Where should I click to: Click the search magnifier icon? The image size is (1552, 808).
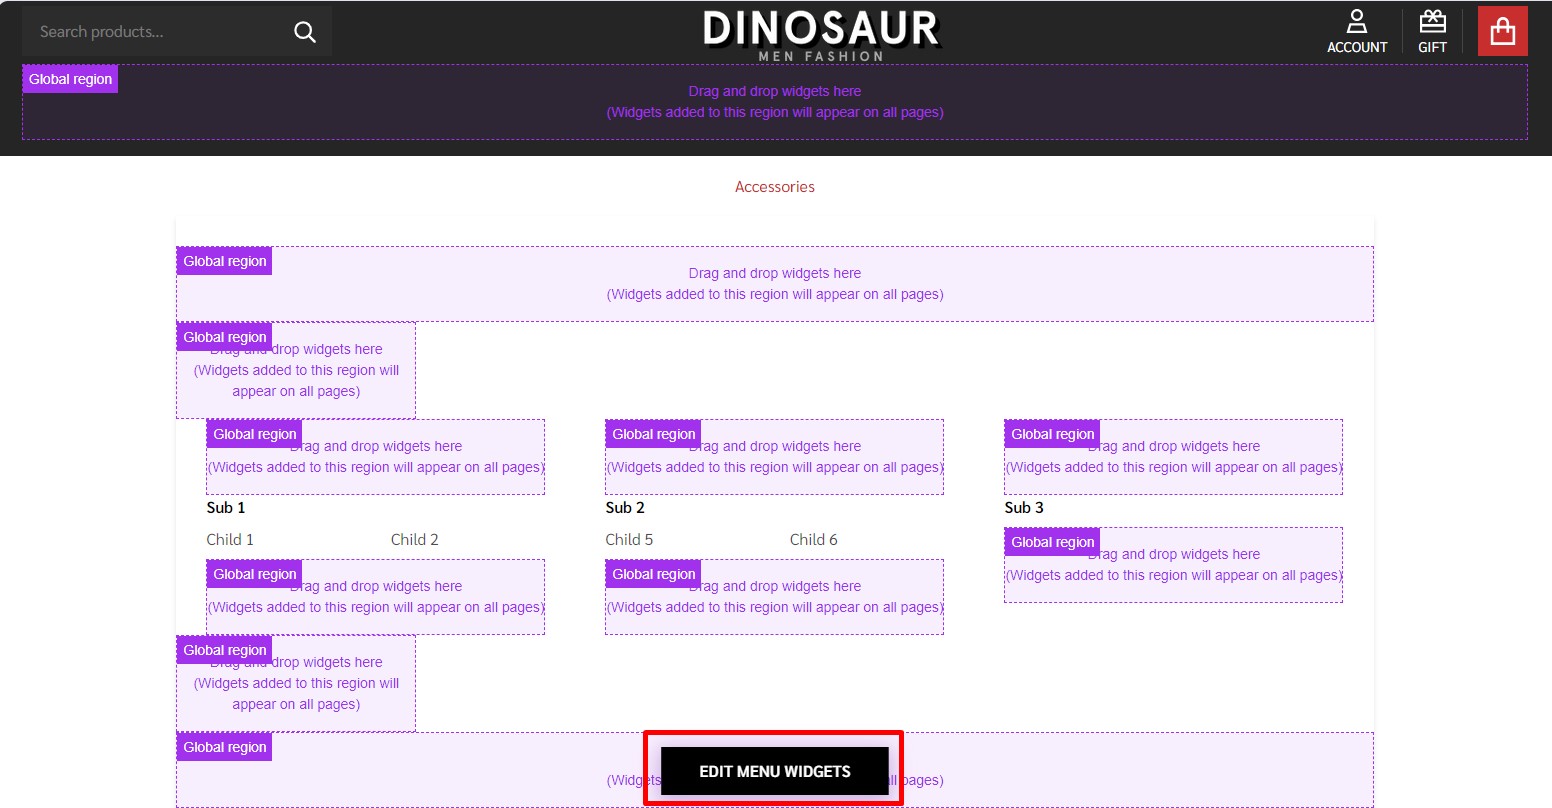pos(305,32)
